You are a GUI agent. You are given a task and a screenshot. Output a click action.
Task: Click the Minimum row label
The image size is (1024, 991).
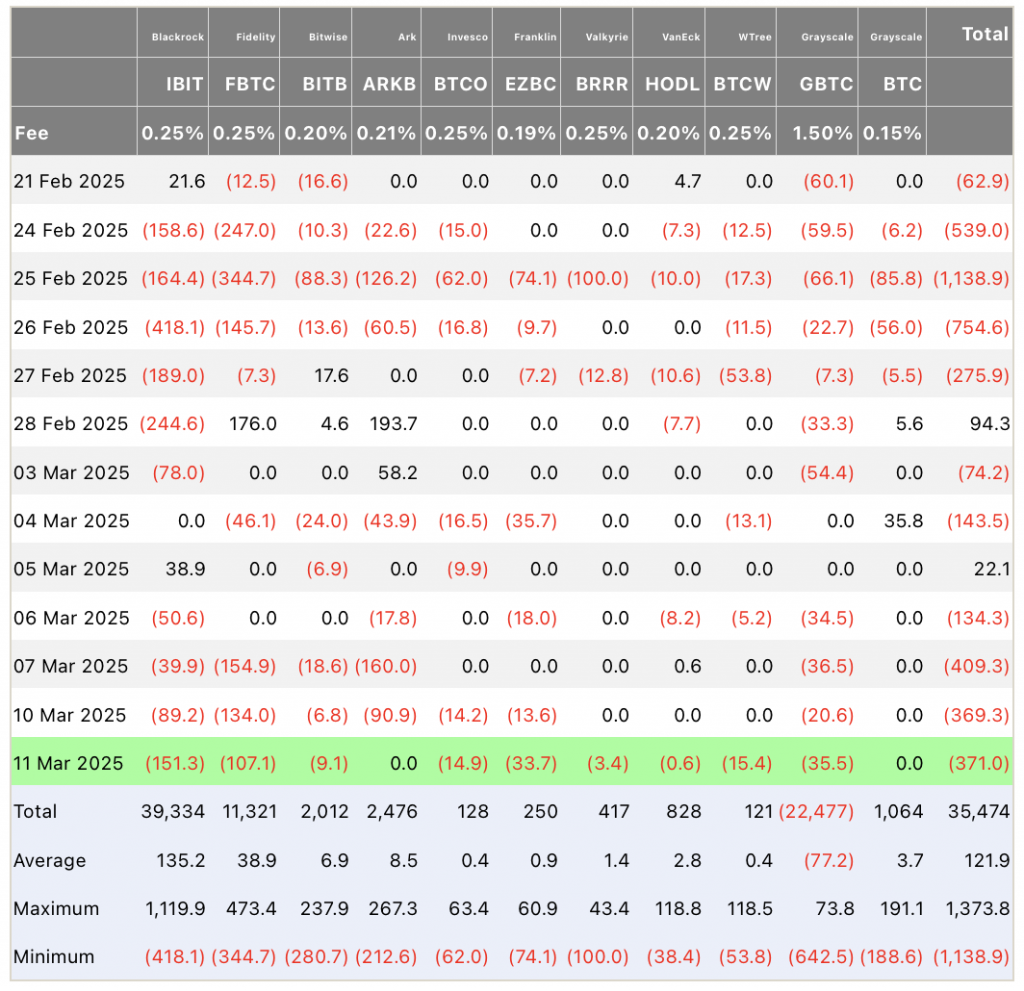(x=54, y=957)
